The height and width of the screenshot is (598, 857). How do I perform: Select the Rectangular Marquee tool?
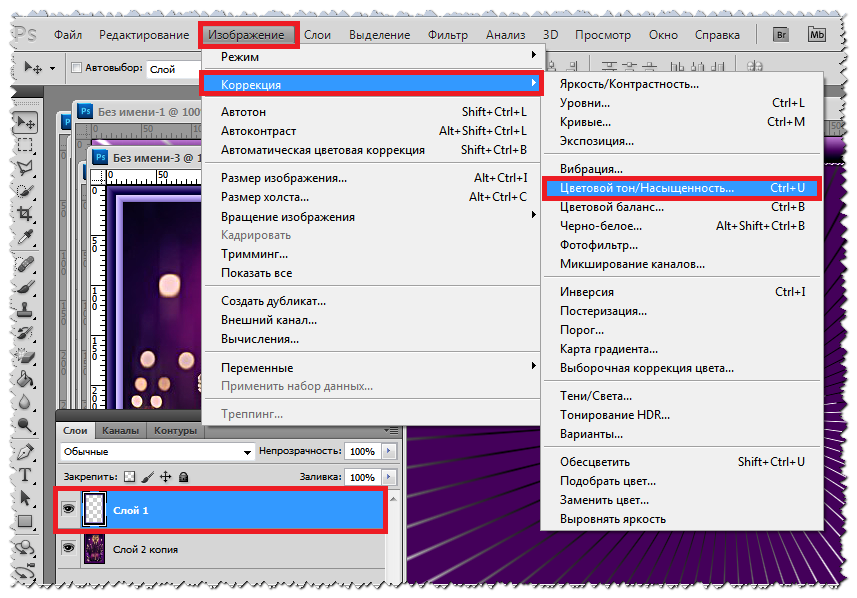25,145
